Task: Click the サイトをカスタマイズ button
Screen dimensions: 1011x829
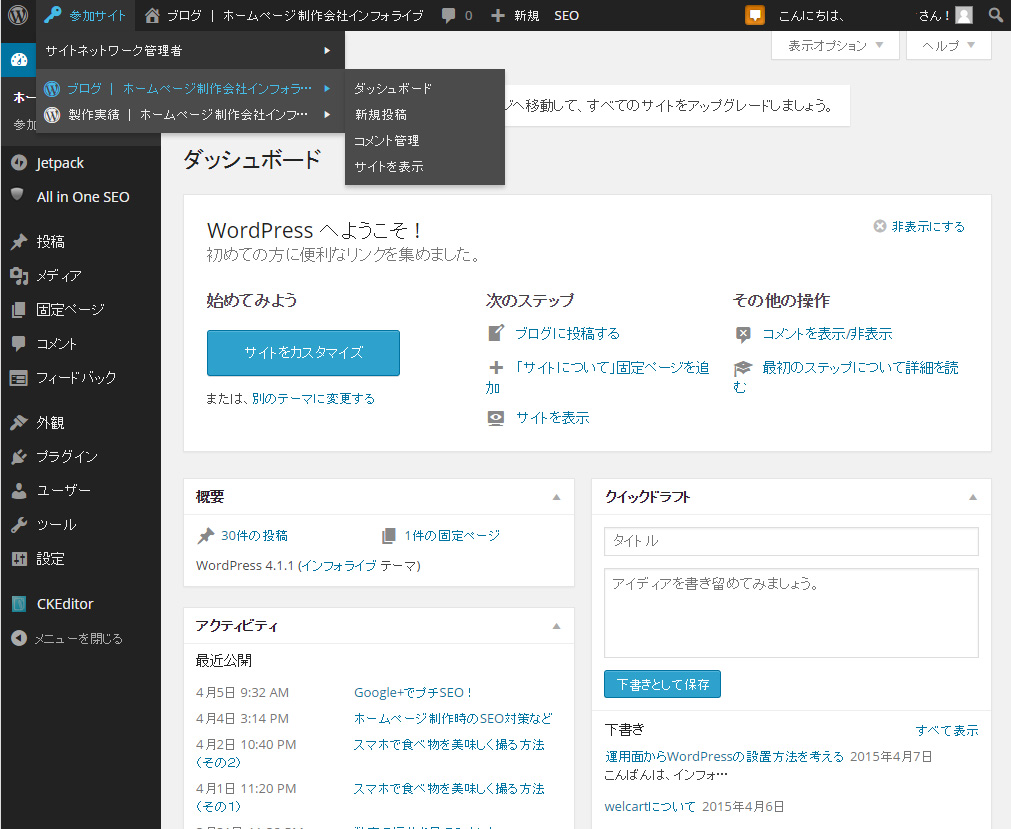Action: [303, 353]
